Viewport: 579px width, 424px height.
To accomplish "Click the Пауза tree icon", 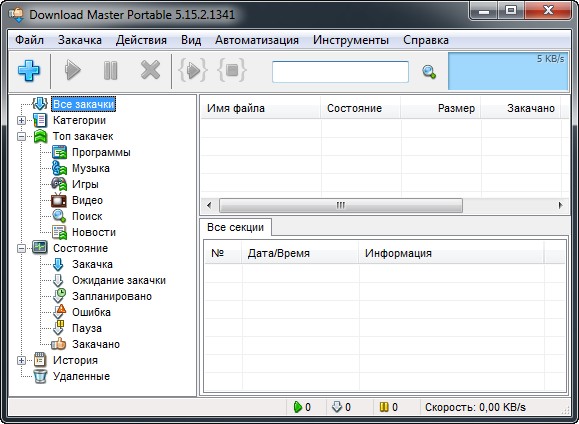I will pyautogui.click(x=59, y=328).
